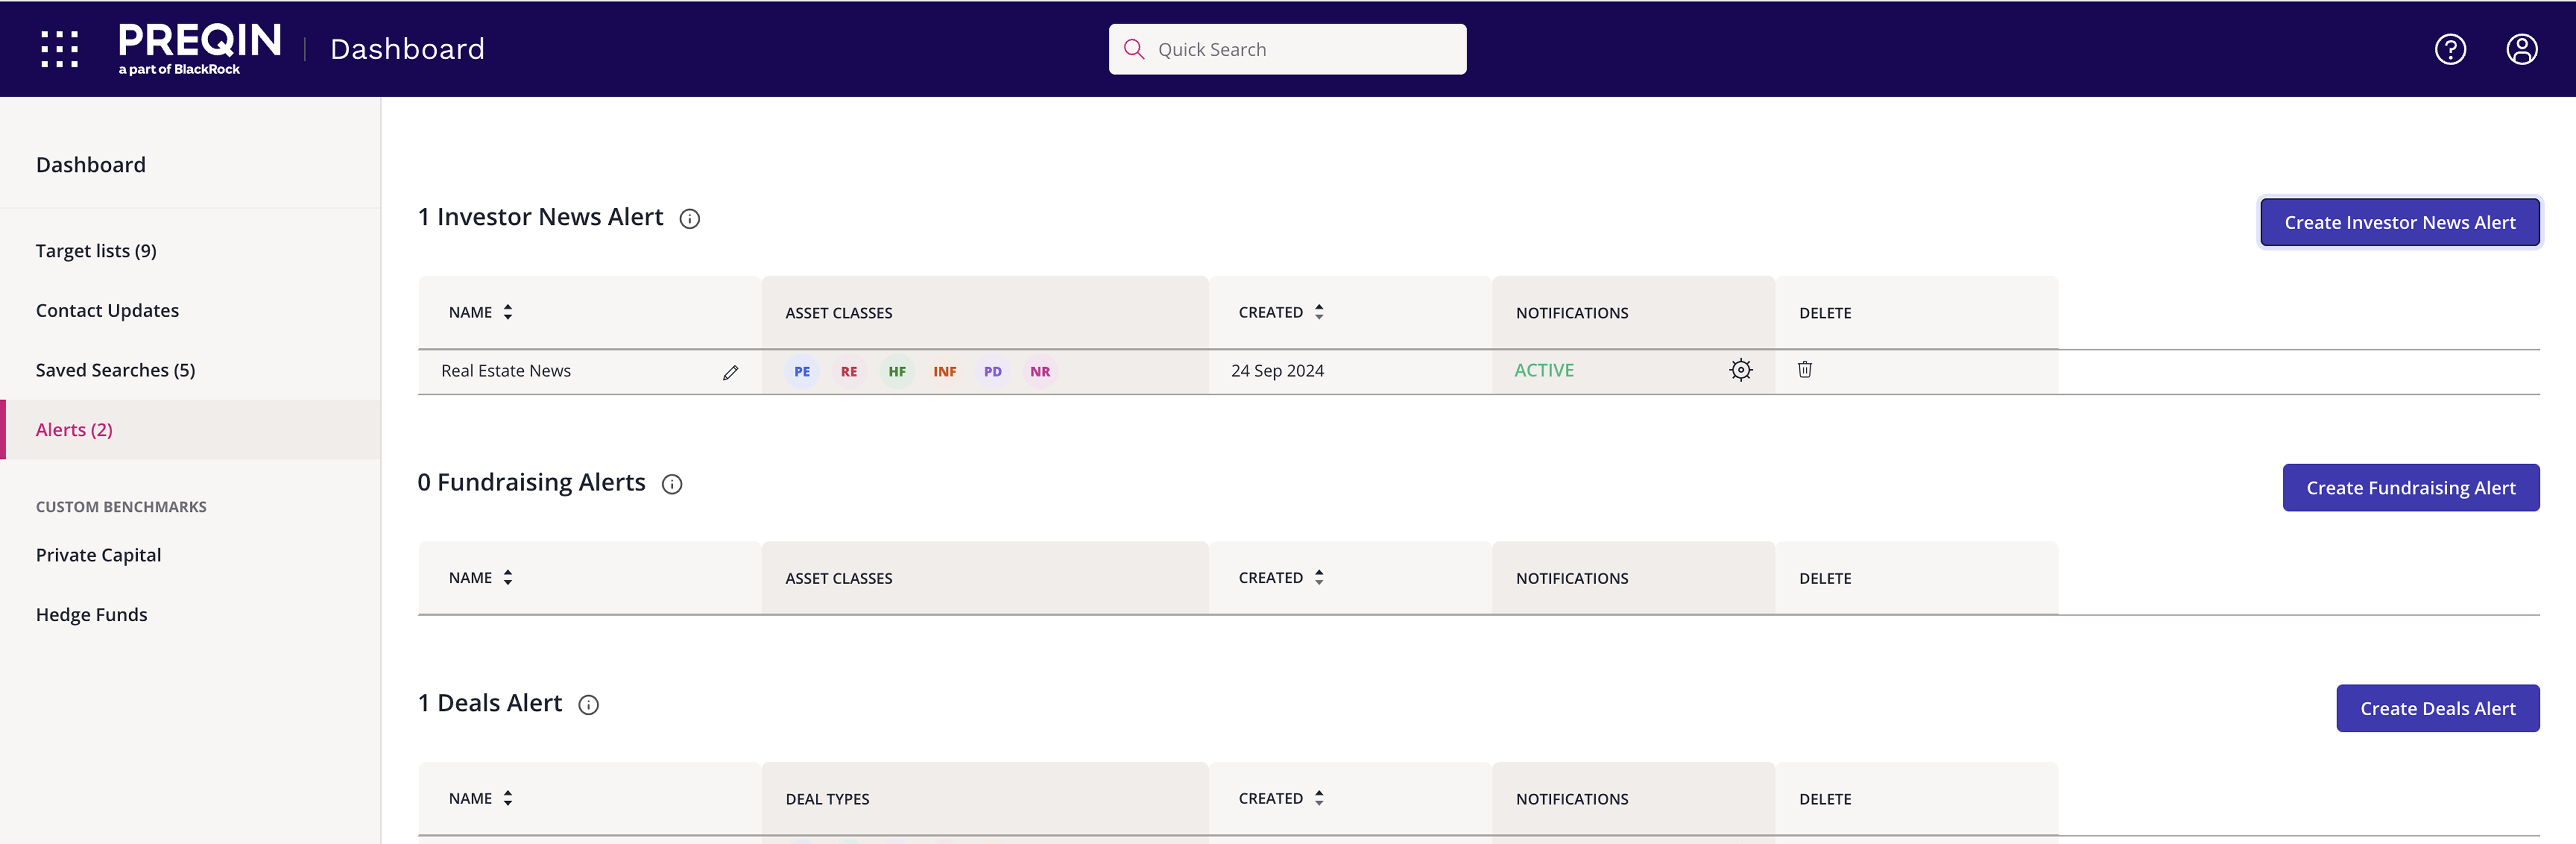
Task: Sort Investor News Alerts by Name
Action: click(x=507, y=312)
